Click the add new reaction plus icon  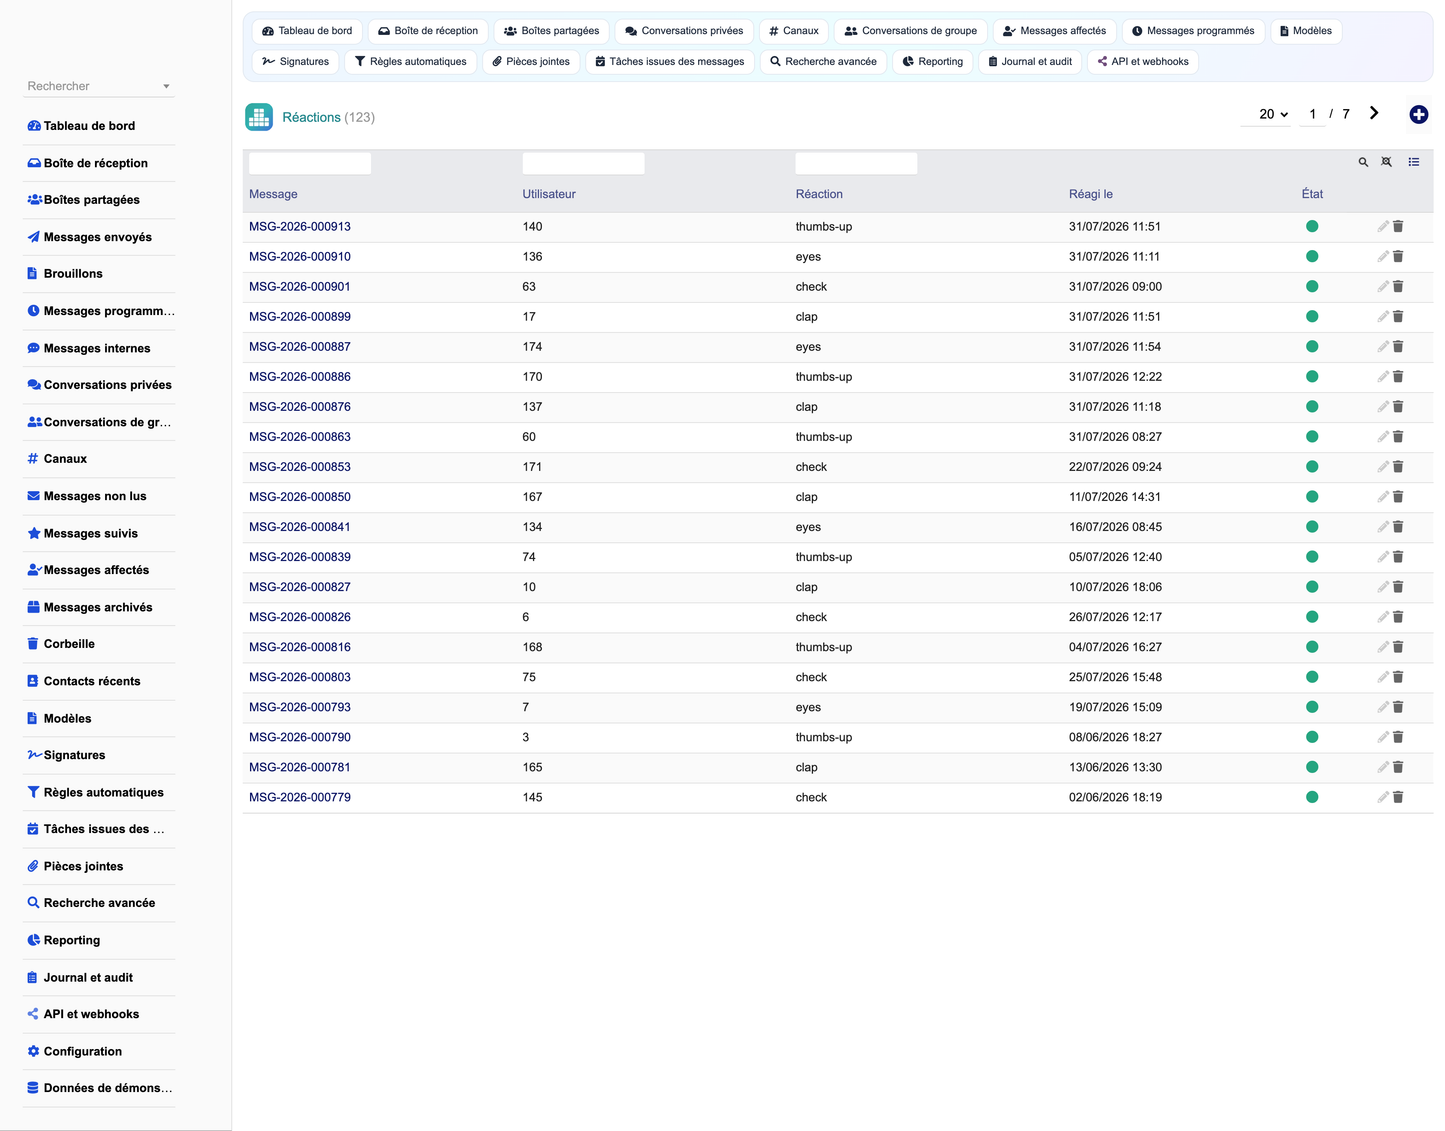(1418, 115)
